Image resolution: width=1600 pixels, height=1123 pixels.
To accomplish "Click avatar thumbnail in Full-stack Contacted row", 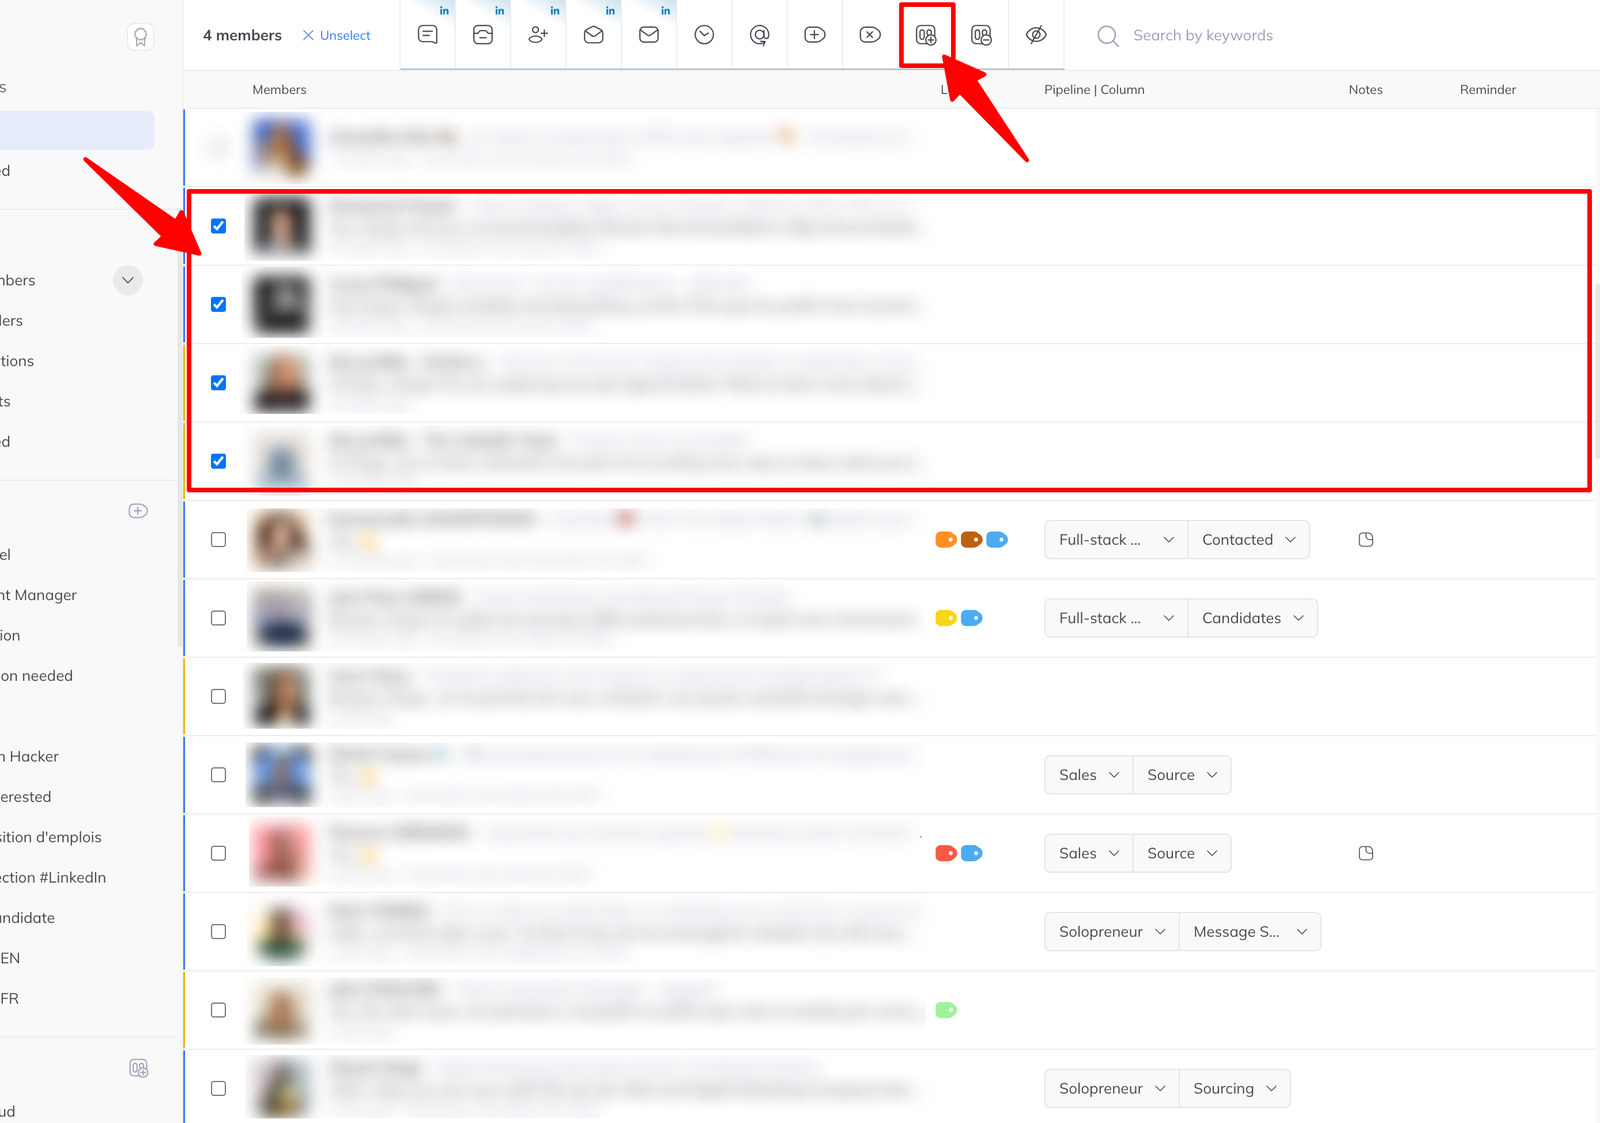I will click(x=282, y=540).
